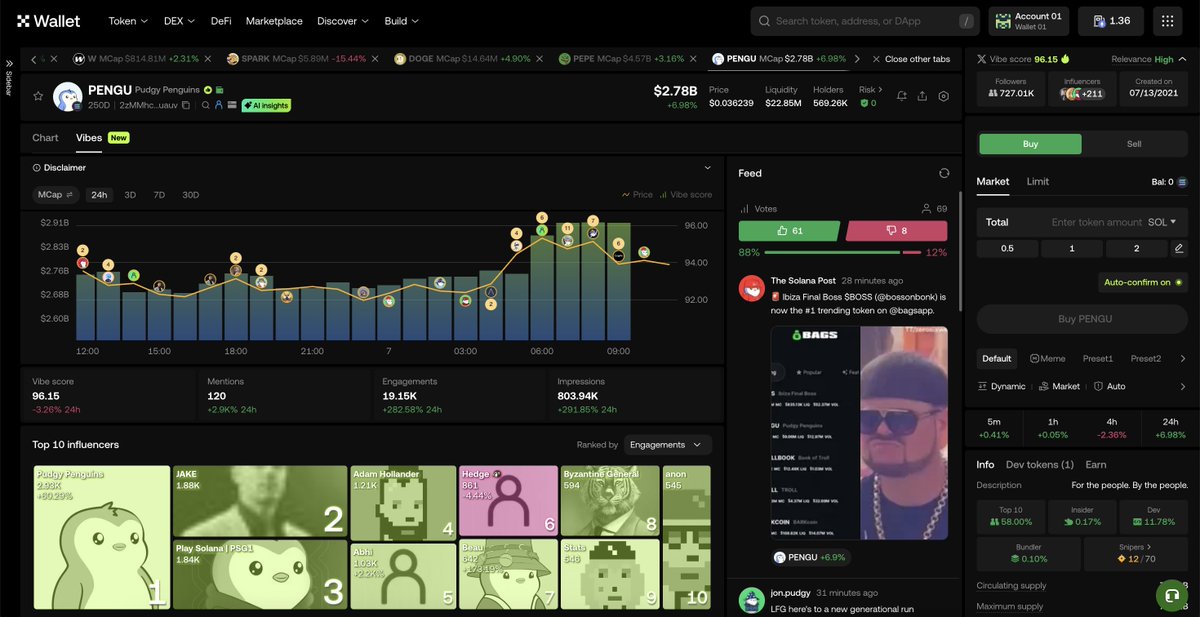Click Close other tabs
The height and width of the screenshot is (617, 1200).
click(x=910, y=59)
